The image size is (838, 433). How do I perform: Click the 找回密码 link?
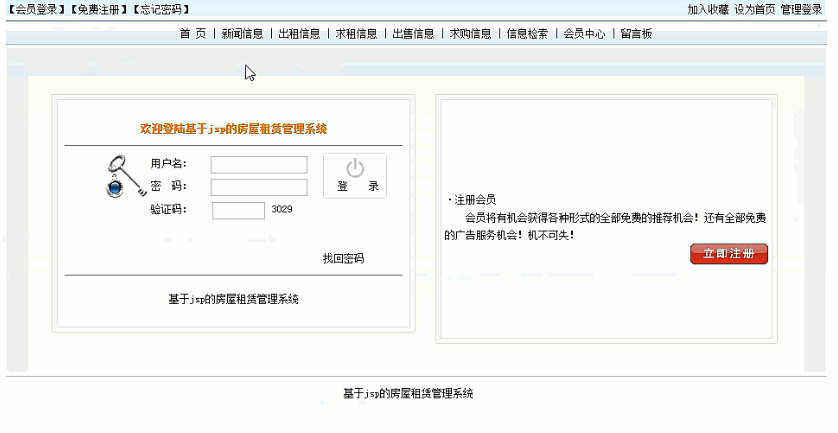(344, 259)
